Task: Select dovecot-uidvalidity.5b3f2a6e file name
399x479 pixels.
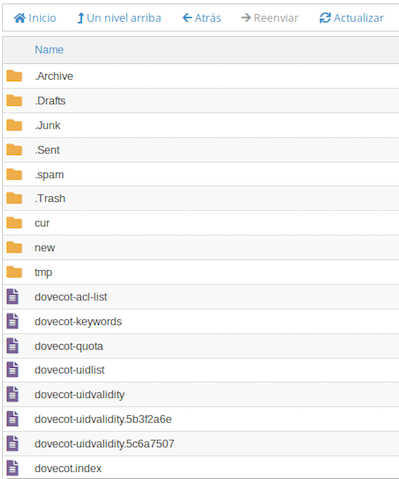Action: click(103, 419)
